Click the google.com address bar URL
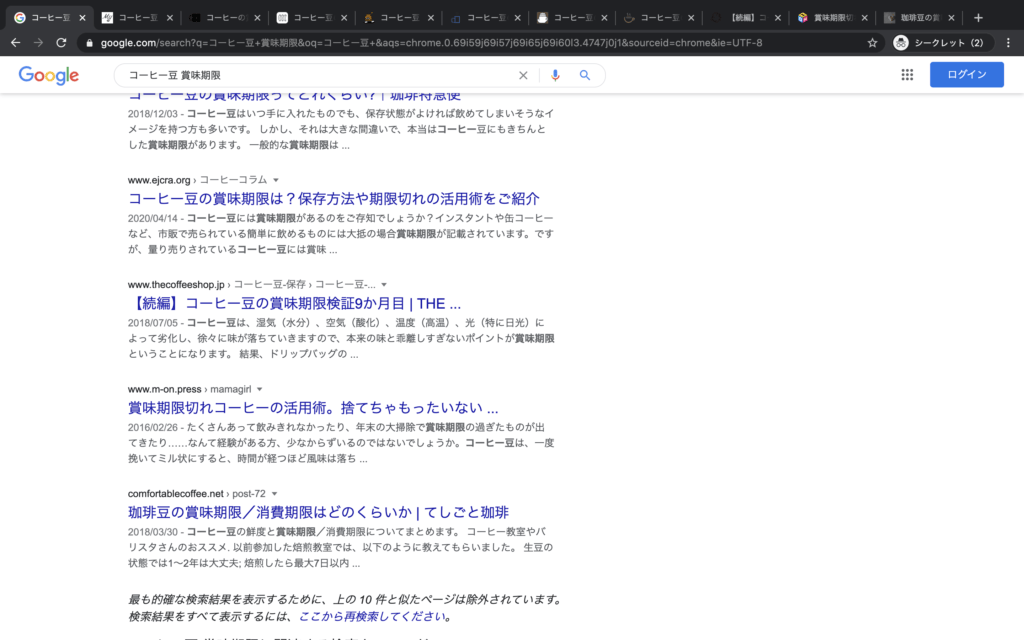Image resolution: width=1024 pixels, height=640 pixels. pyautogui.click(x=431, y=43)
